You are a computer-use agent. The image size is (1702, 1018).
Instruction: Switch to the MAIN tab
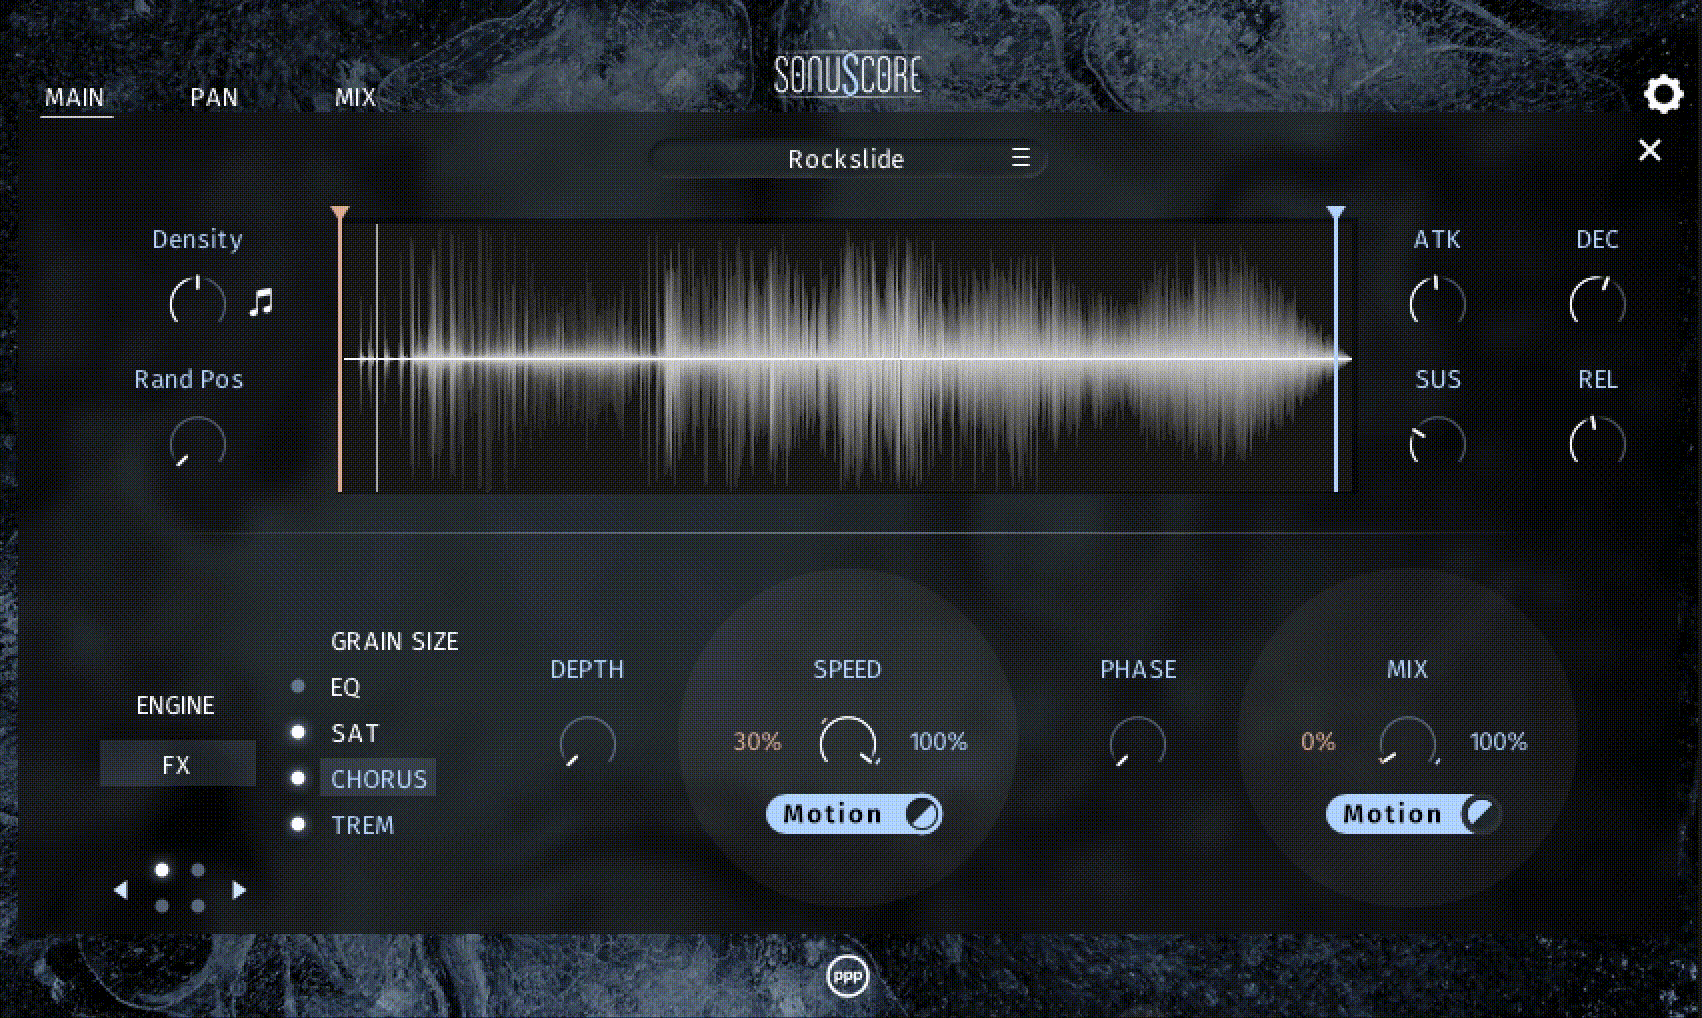tap(75, 98)
